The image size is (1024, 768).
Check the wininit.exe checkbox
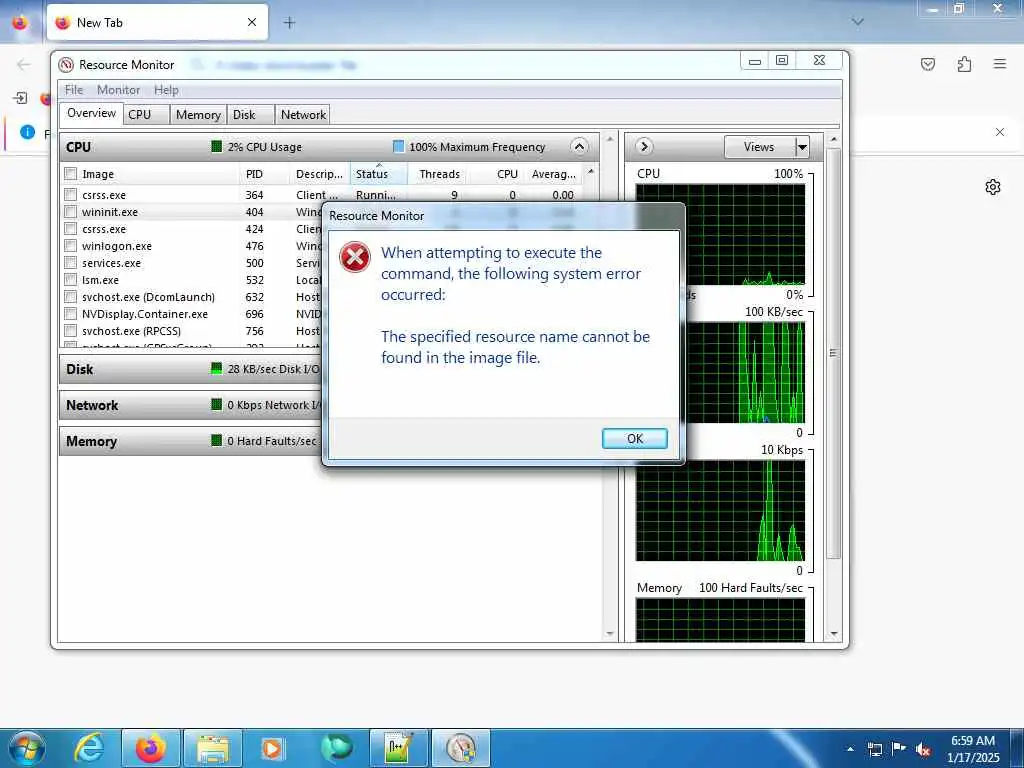point(71,212)
